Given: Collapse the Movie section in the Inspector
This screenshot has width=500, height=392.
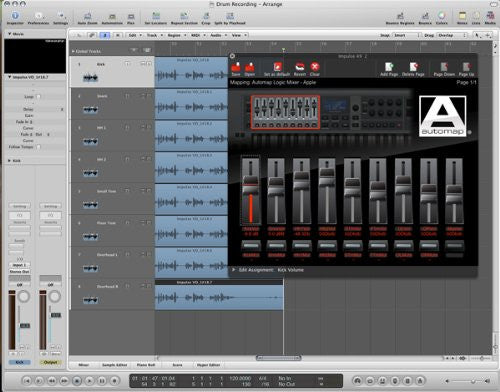Looking at the screenshot, I should click(9, 34).
